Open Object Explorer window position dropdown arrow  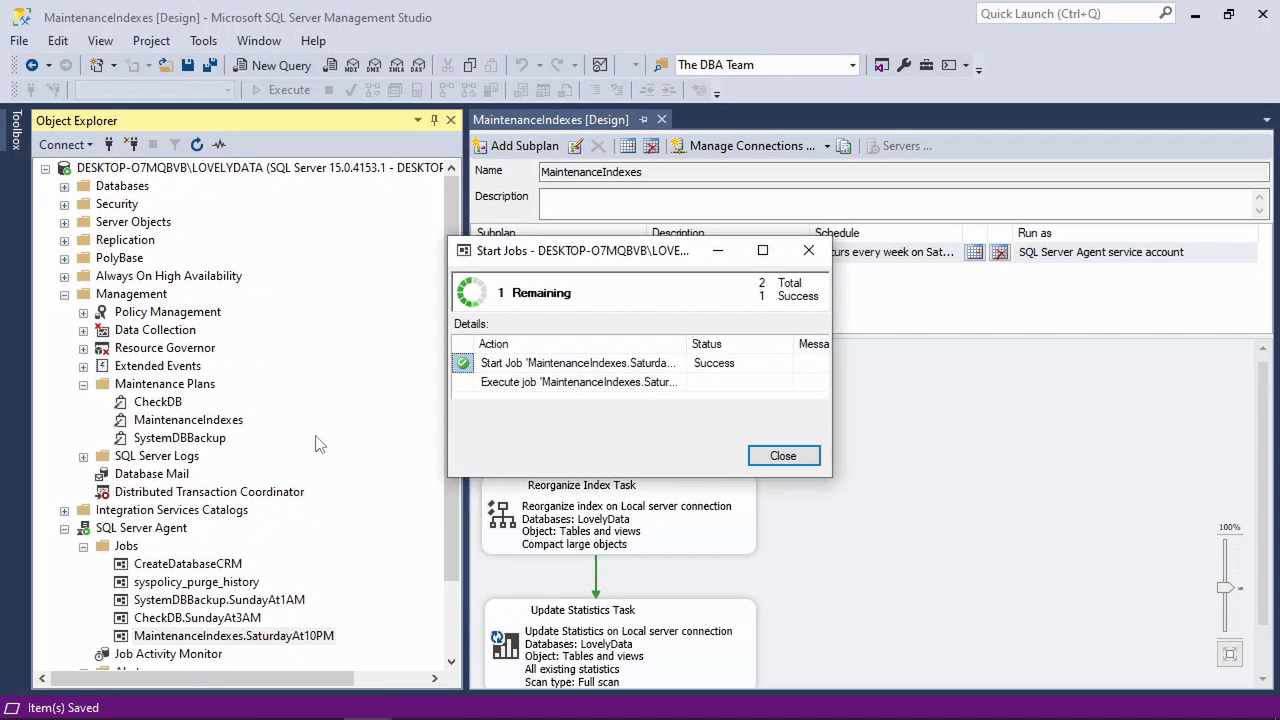tap(417, 120)
